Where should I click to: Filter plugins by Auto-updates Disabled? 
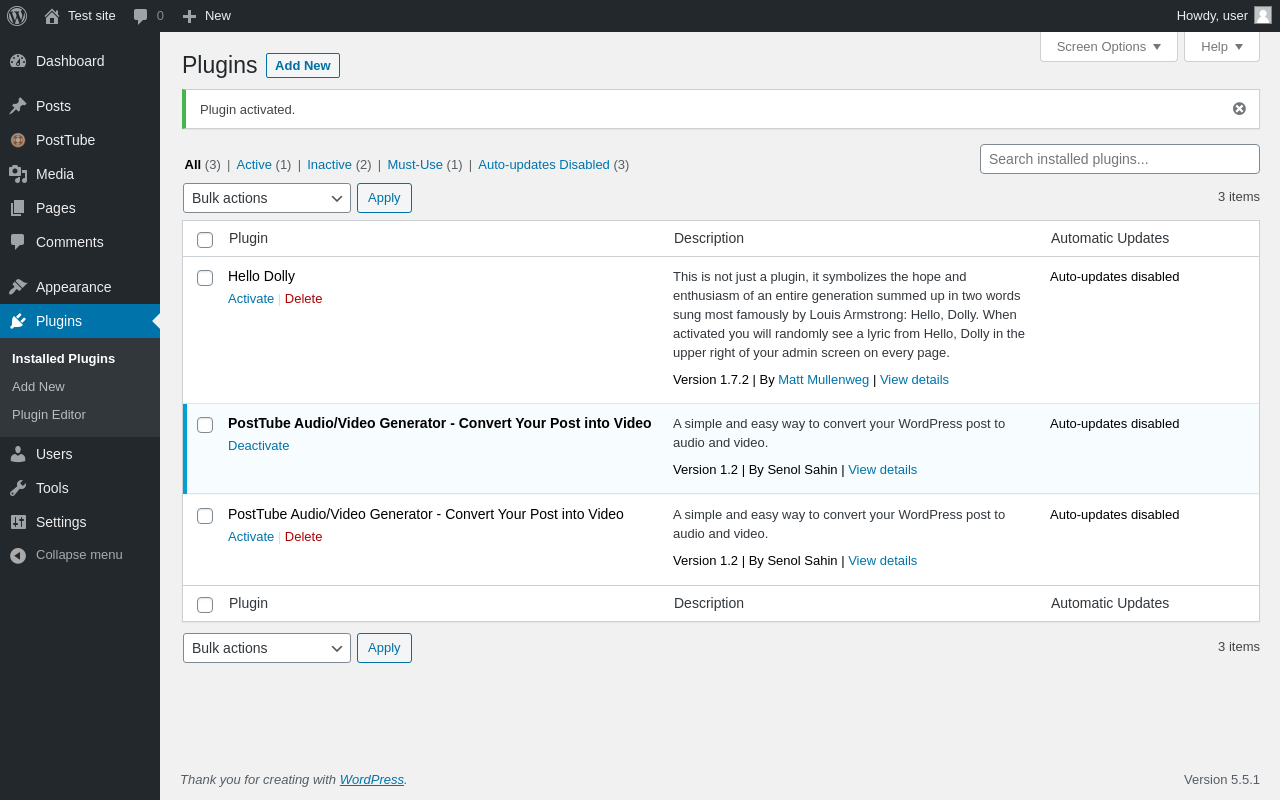point(544,165)
